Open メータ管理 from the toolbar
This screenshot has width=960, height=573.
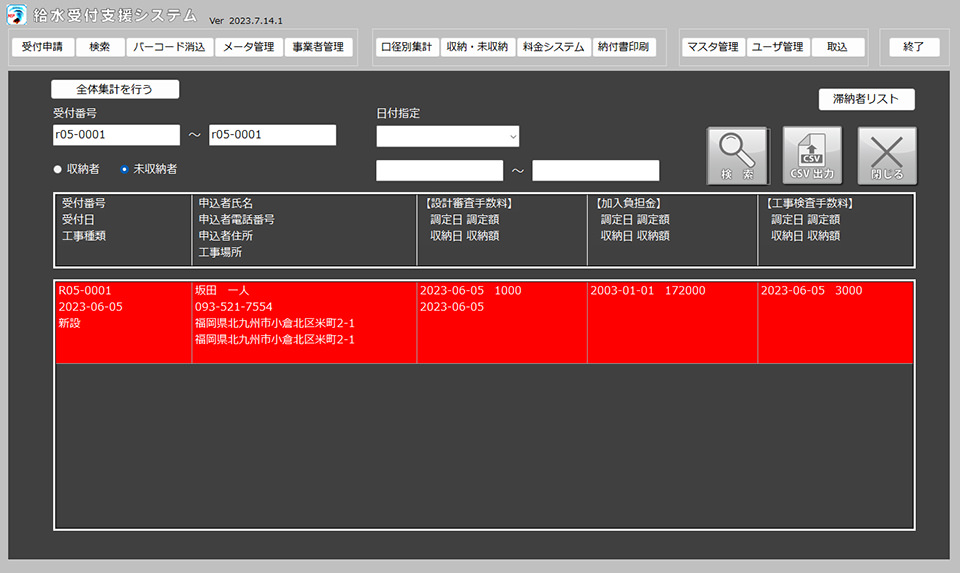click(249, 47)
